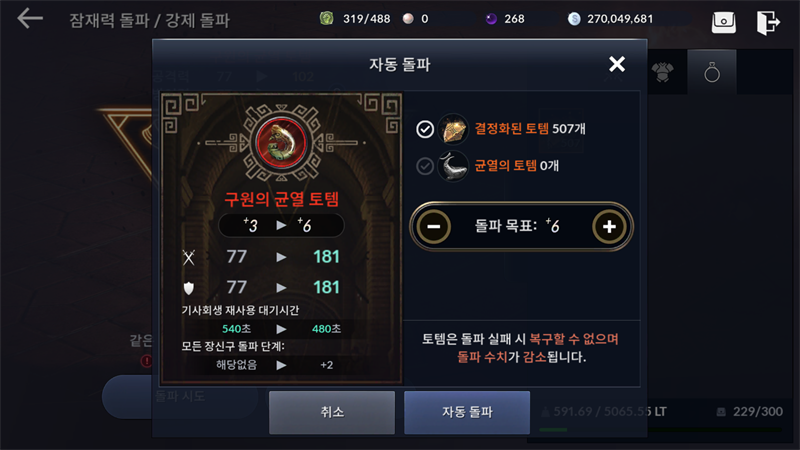The image size is (800, 450).
Task: Click the crystallized totem material icon
Action: tap(453, 129)
